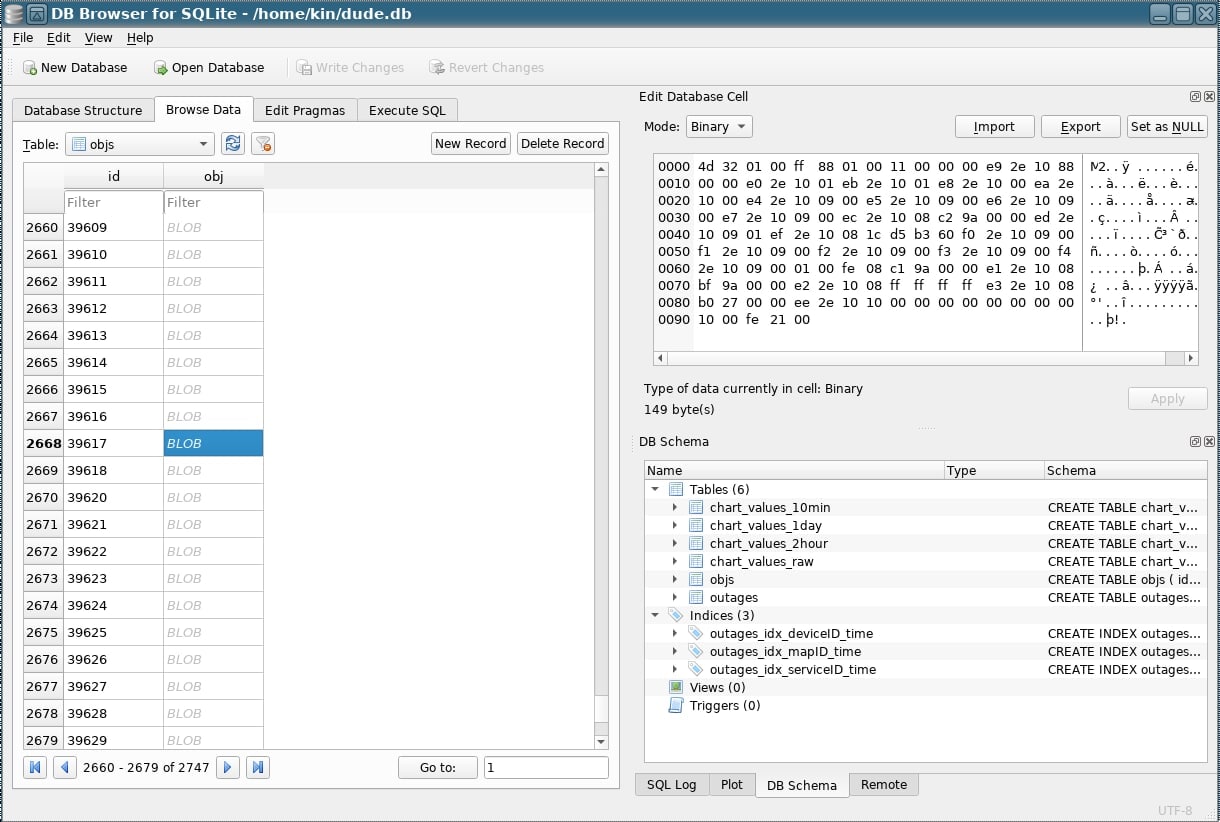Click the id column header

pos(114,176)
